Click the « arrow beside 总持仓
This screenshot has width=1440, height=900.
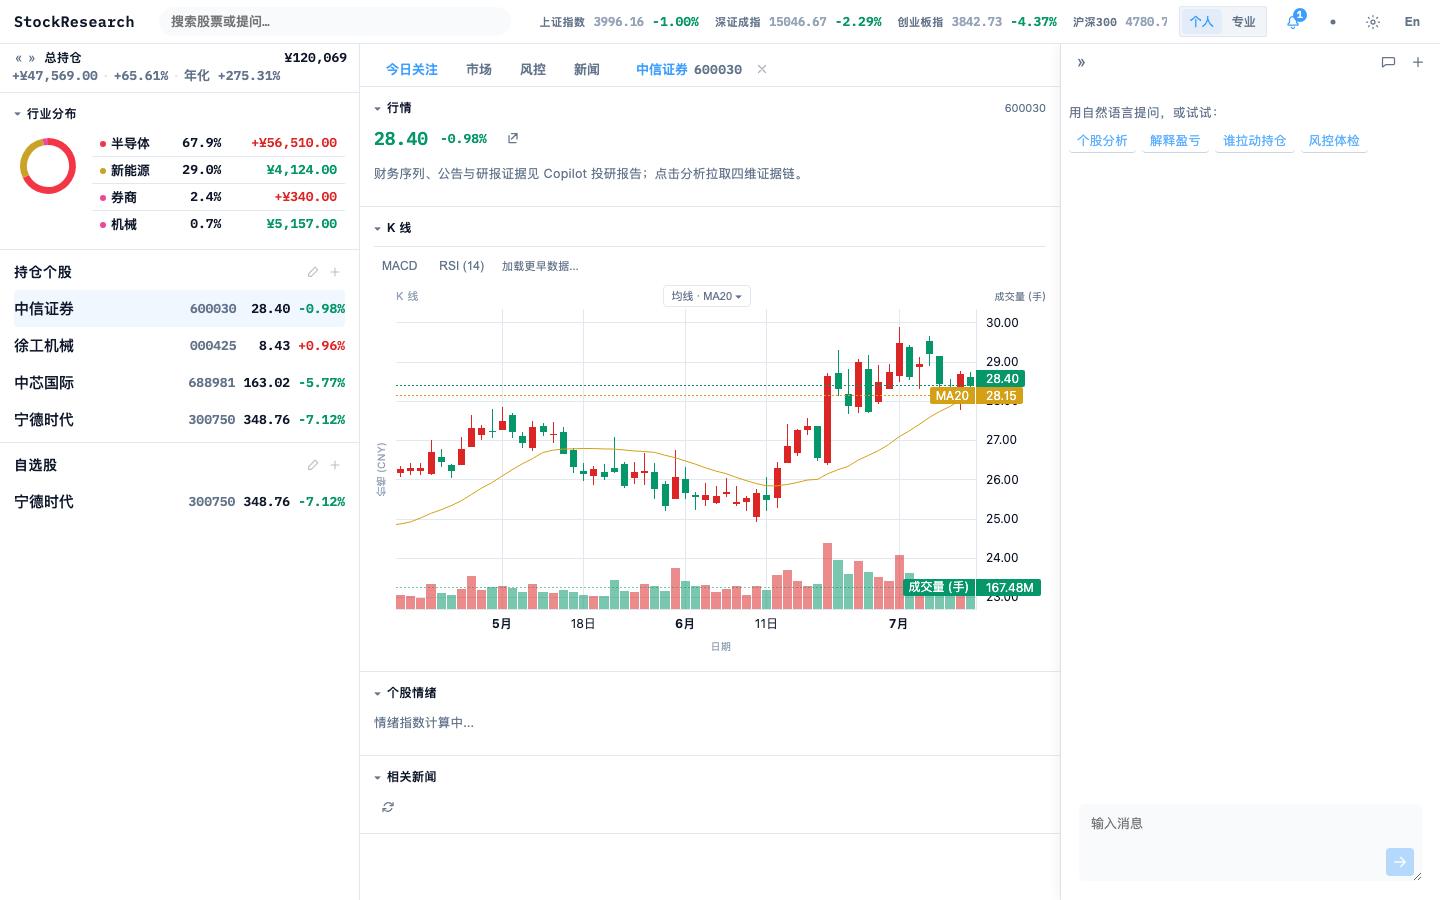pos(18,58)
